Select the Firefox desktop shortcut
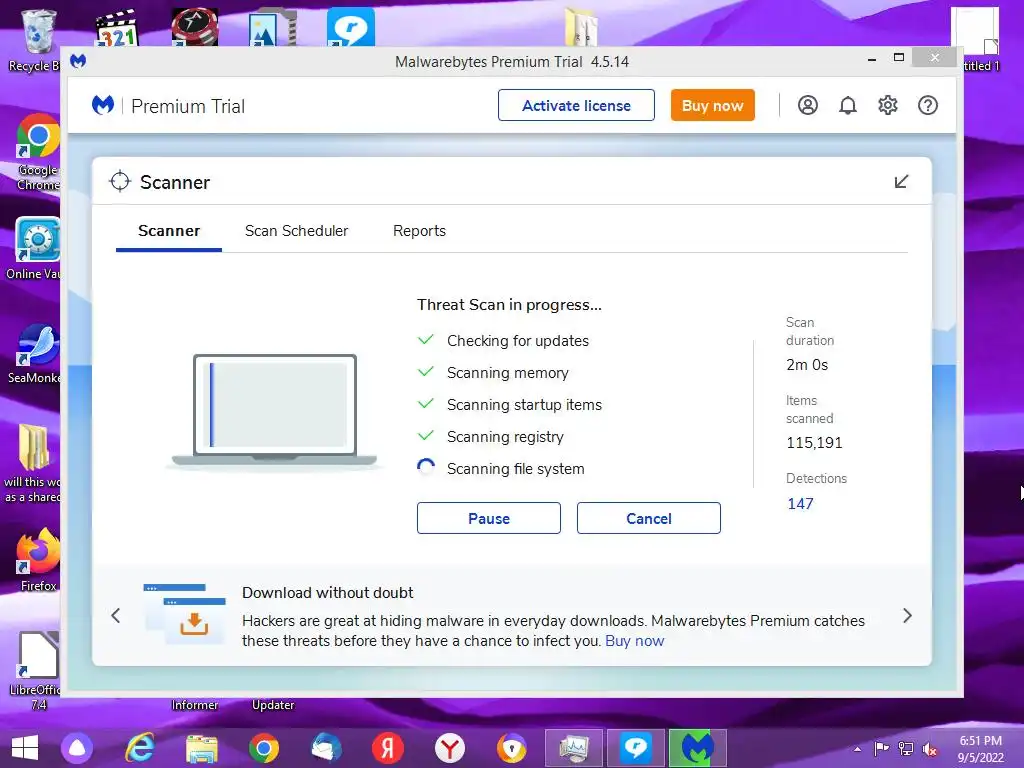The width and height of the screenshot is (1024, 768). [38, 560]
